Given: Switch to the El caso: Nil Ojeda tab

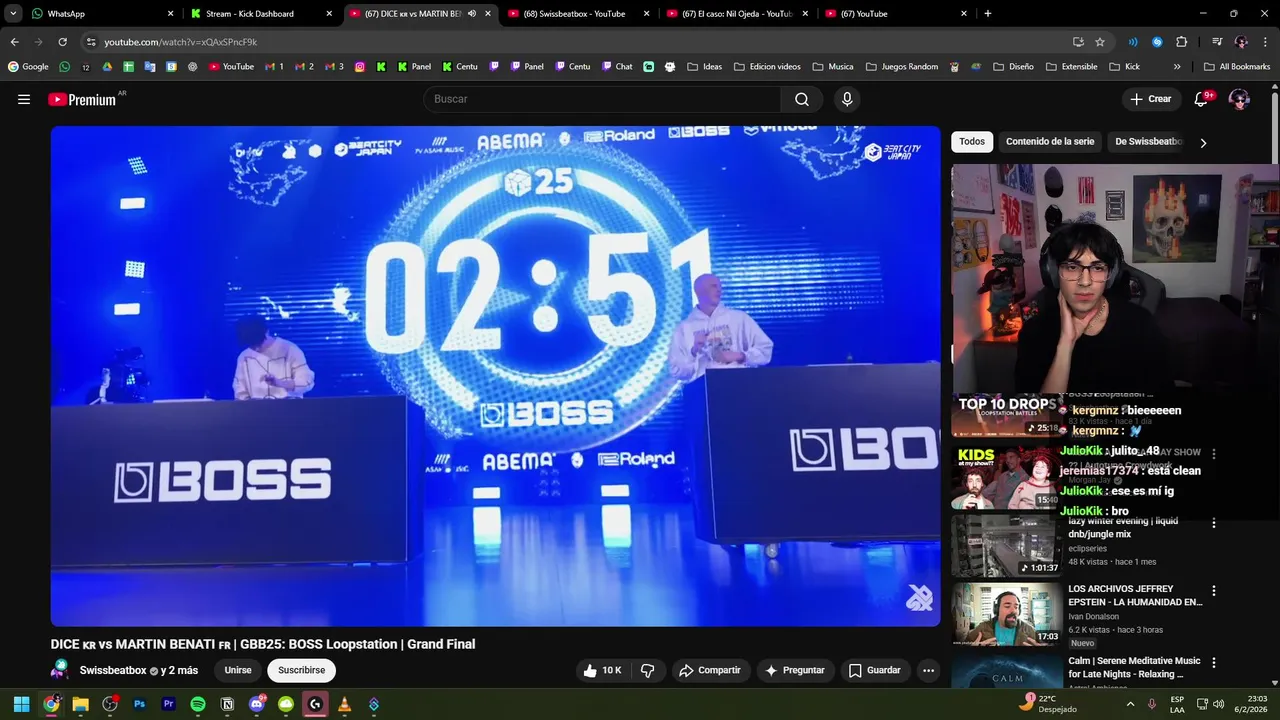Looking at the screenshot, I should 738,14.
